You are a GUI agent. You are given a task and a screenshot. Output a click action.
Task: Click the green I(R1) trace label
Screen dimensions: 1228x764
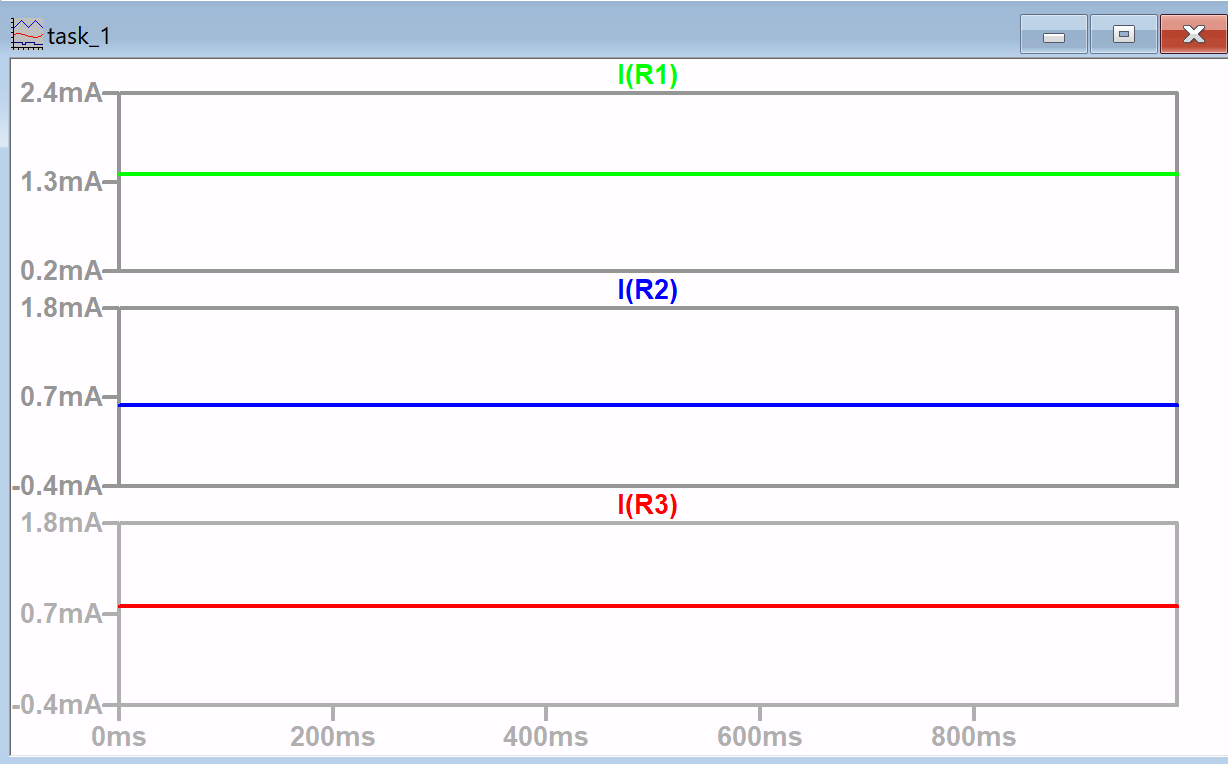coord(648,76)
